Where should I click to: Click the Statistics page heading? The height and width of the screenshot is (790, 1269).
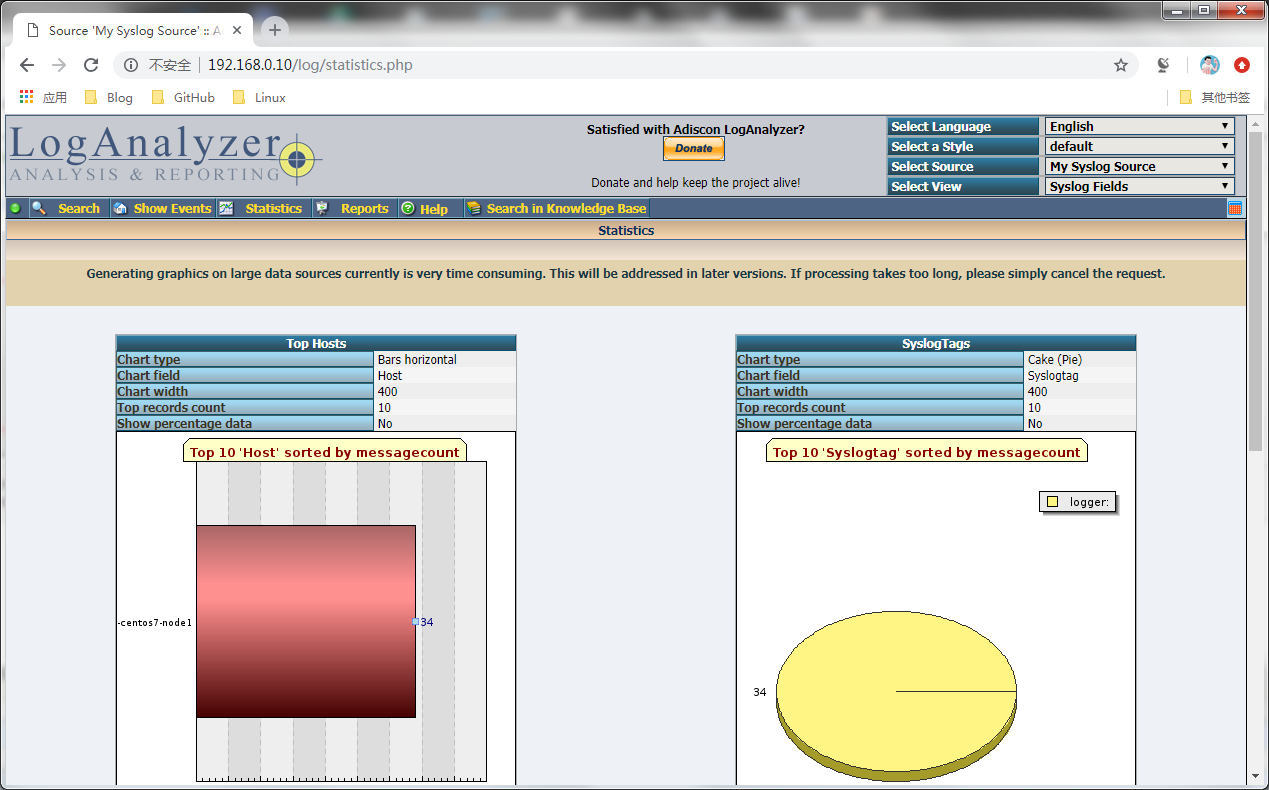[626, 230]
